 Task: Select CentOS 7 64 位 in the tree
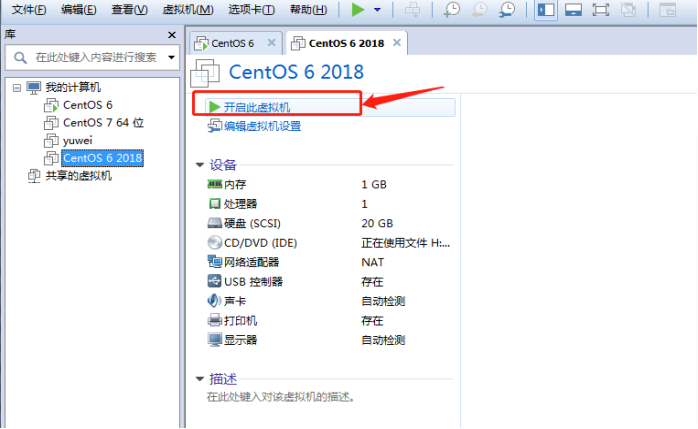(103, 123)
